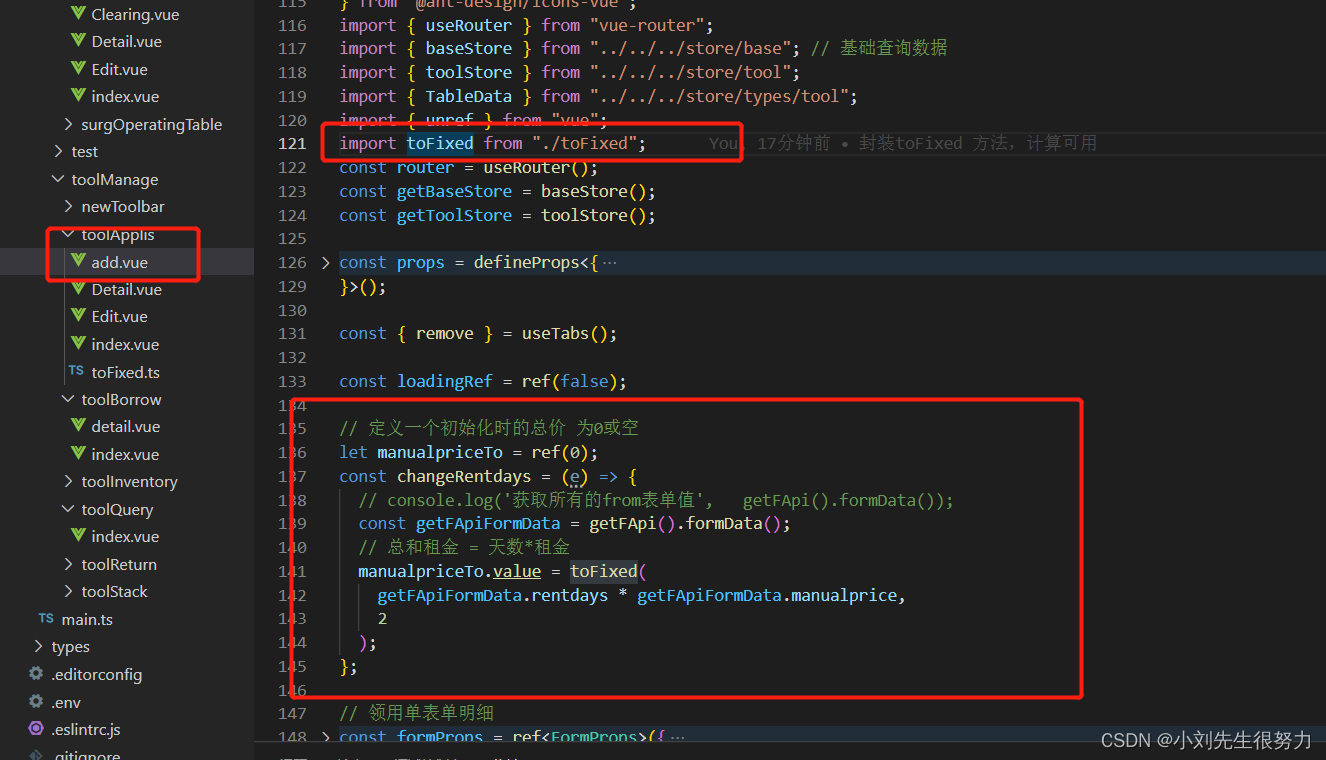Click the Vue icon beside add.vue
The image size is (1326, 760).
[x=79, y=262]
